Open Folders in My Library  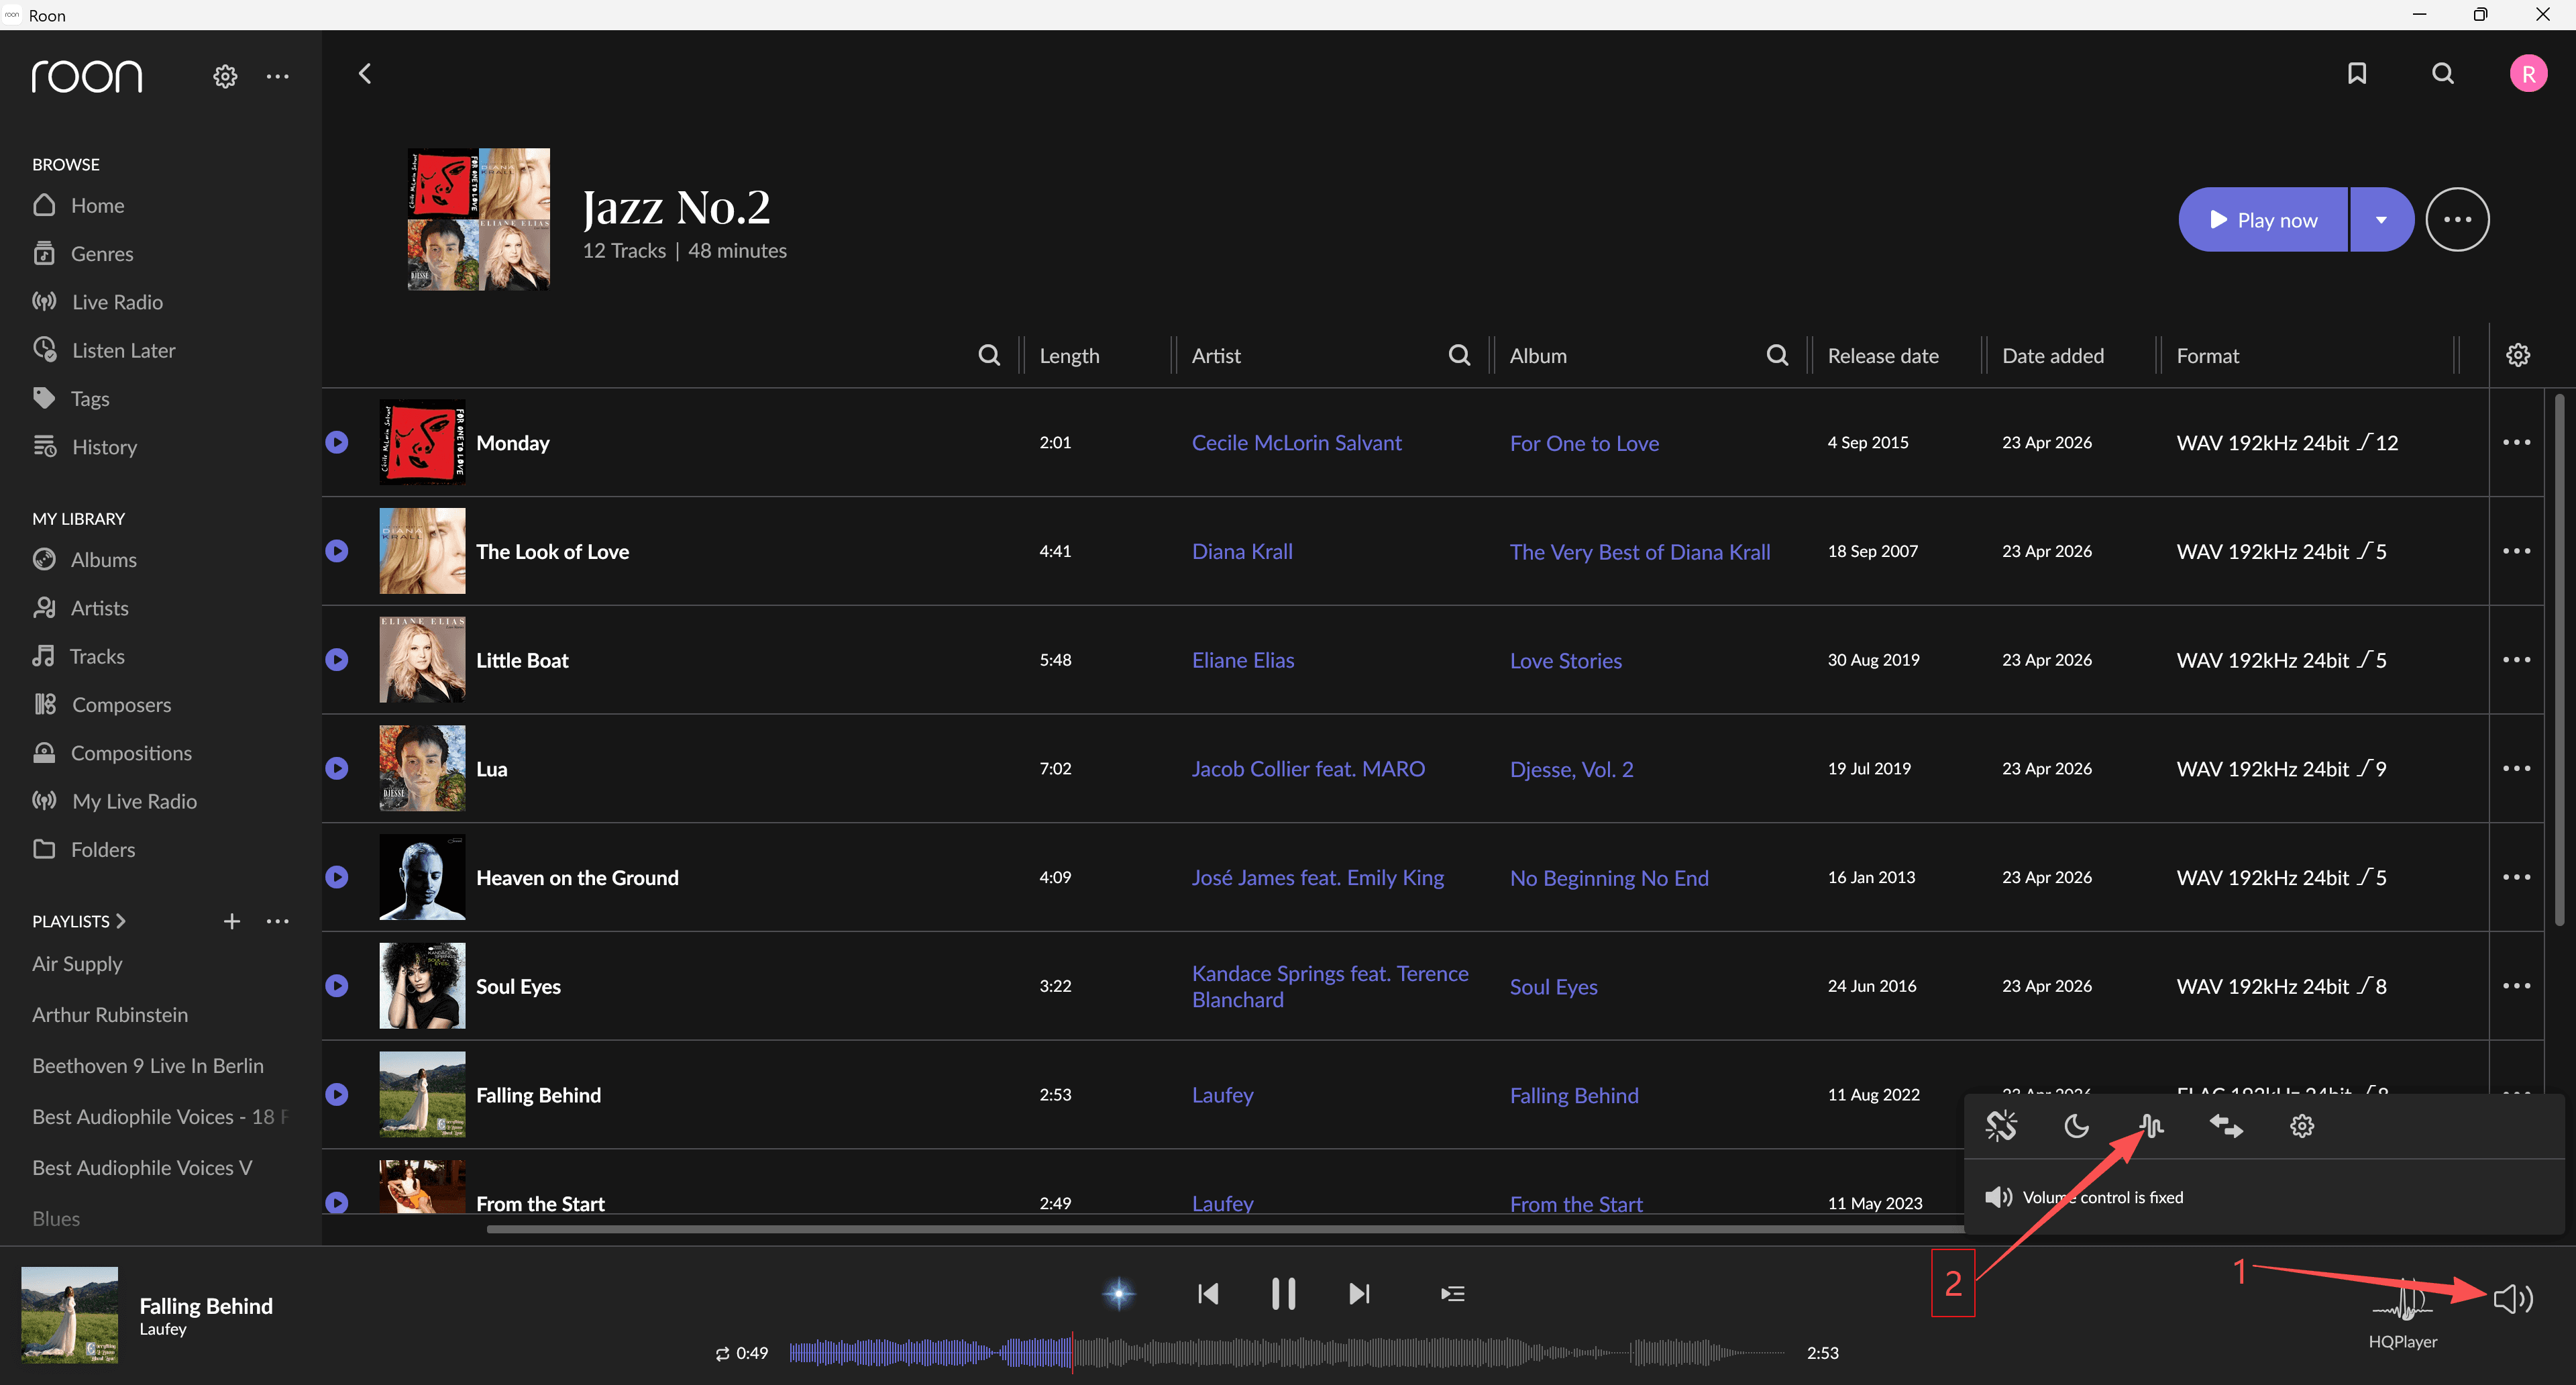tap(84, 849)
